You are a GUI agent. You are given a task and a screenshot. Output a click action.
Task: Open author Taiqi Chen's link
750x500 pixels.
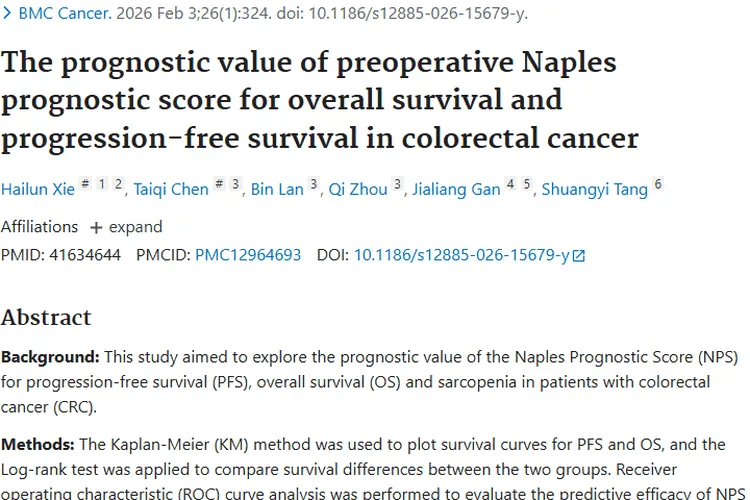pos(172,189)
